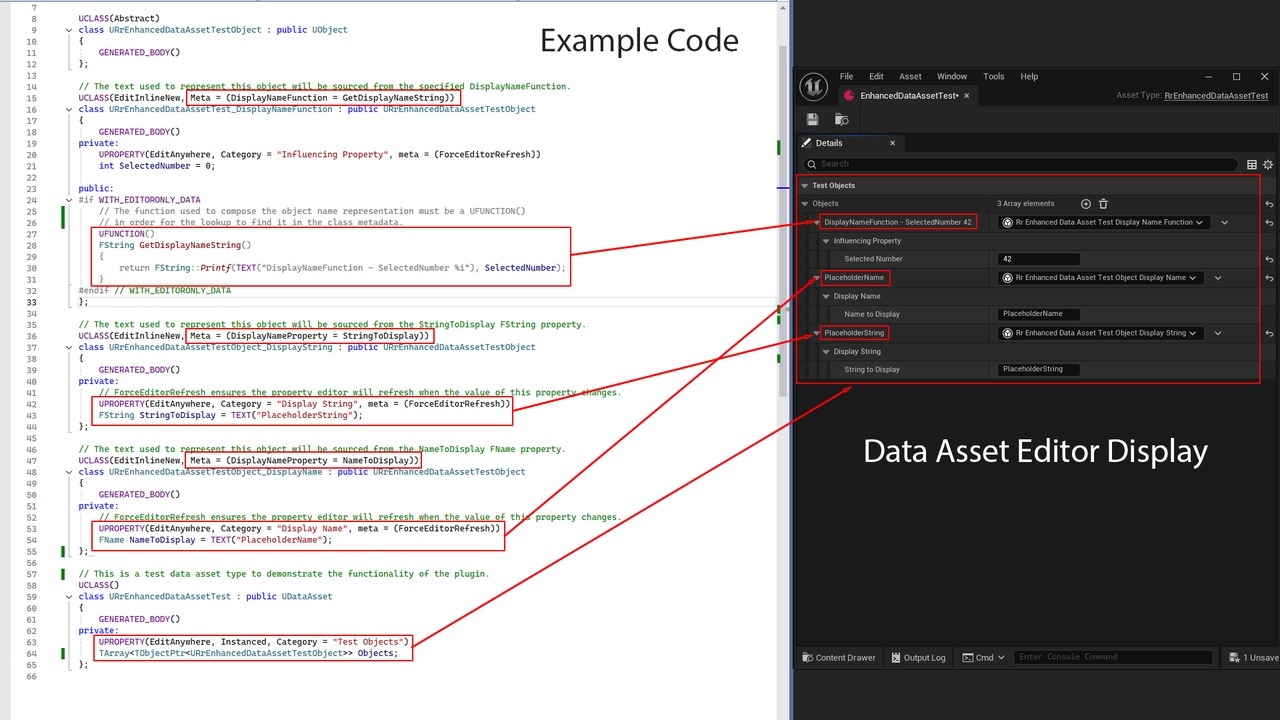This screenshot has height=720, width=1280.
Task: Open the Asset menu
Action: [x=910, y=76]
